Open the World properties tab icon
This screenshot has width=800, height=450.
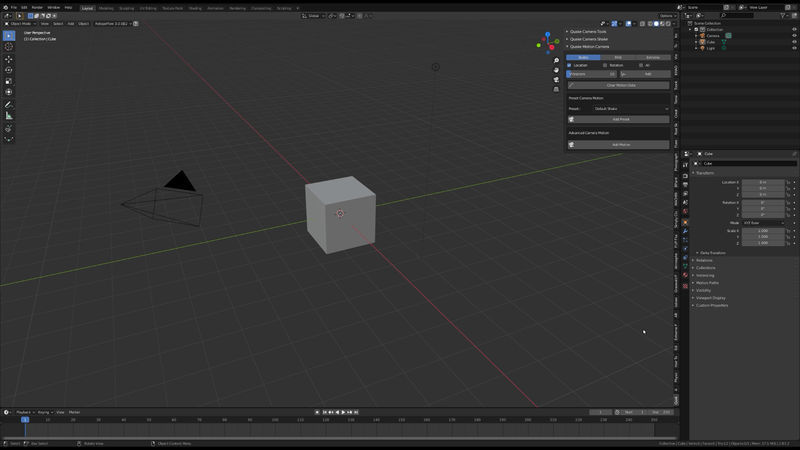[x=685, y=211]
